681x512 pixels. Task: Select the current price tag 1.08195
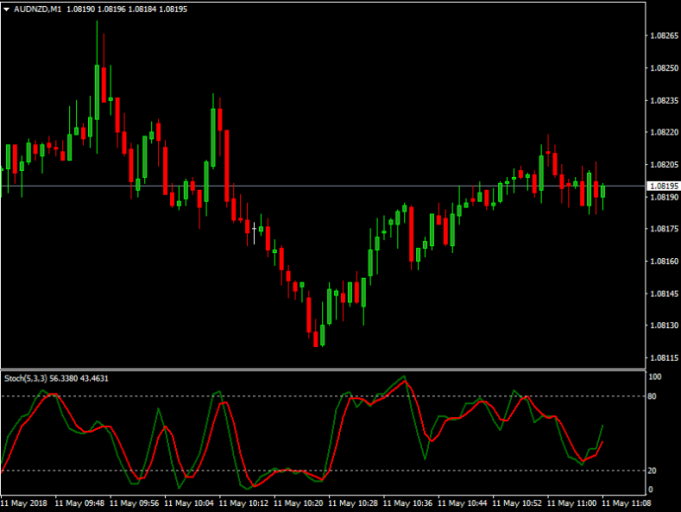click(664, 186)
